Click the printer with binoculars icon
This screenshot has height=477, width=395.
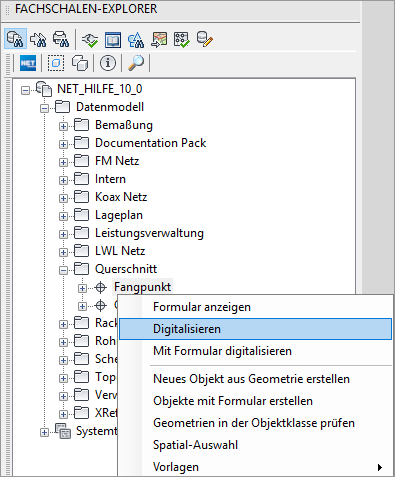tap(61, 39)
